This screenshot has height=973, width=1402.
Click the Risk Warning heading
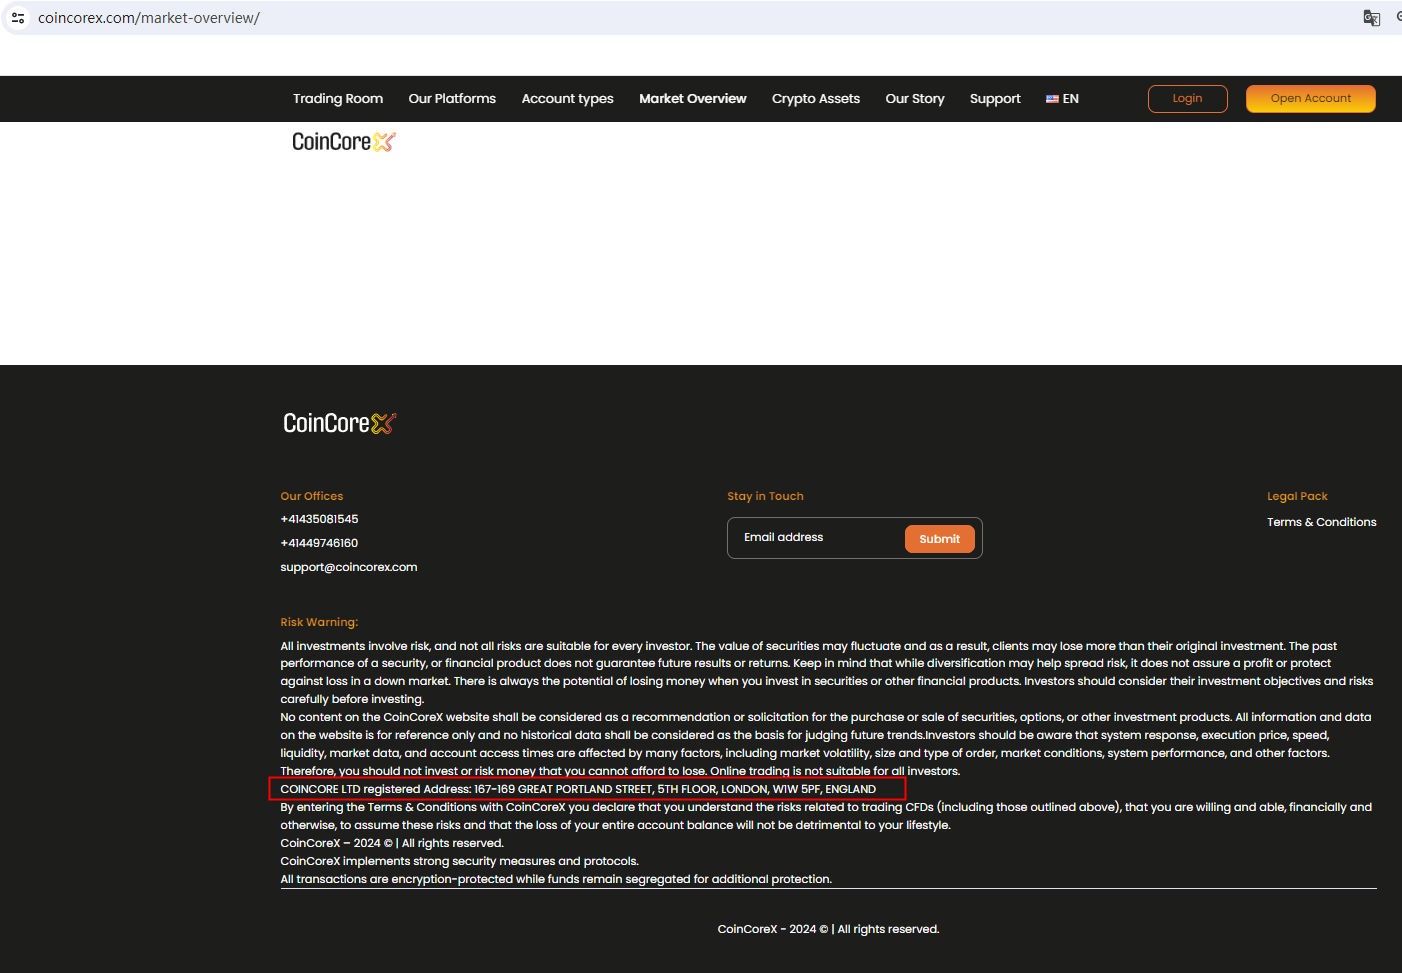pos(319,622)
